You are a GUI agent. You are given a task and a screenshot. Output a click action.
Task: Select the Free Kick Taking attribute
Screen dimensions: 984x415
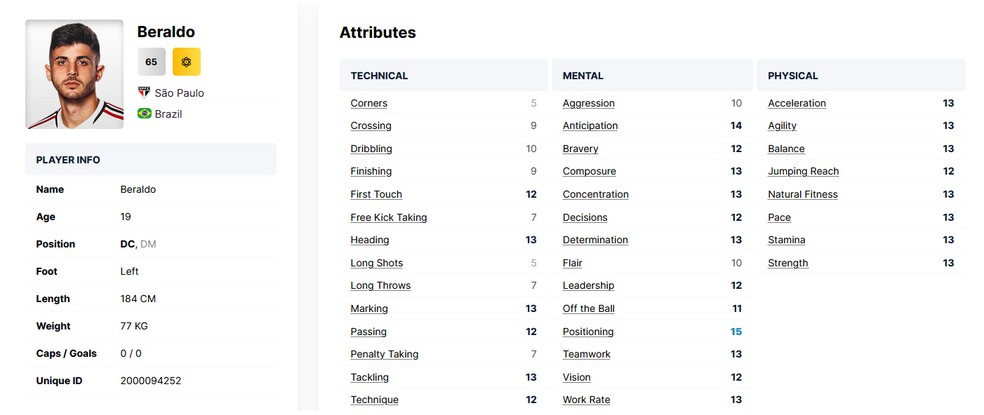click(x=388, y=217)
